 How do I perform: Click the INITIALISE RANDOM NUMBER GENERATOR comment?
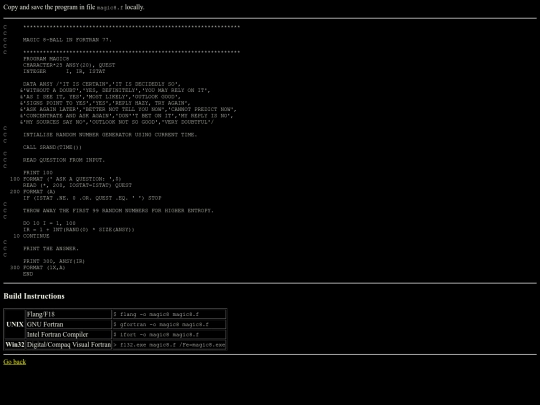(x=110, y=135)
